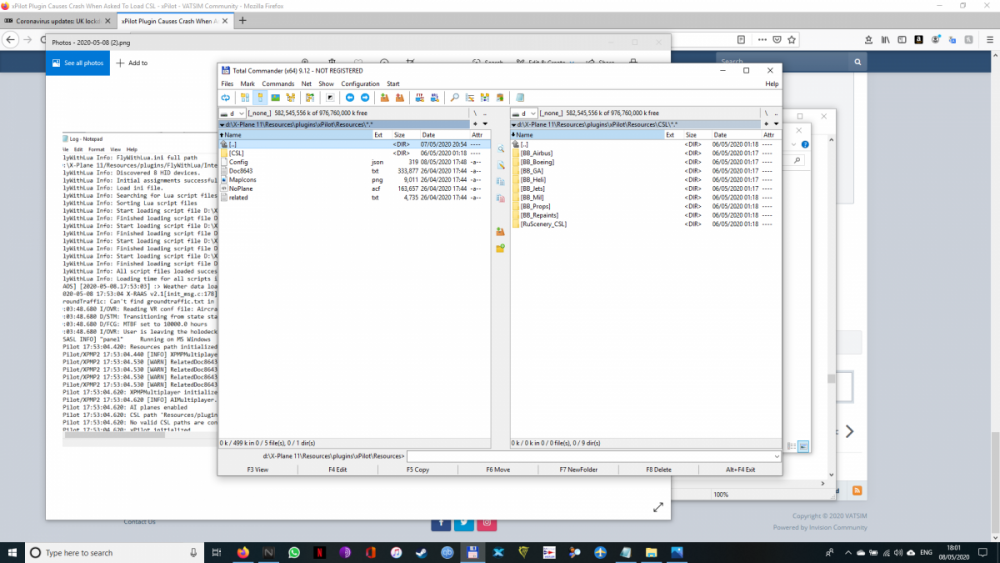Expand the command line history dropdown
The height and width of the screenshot is (563, 1000).
tap(774, 456)
